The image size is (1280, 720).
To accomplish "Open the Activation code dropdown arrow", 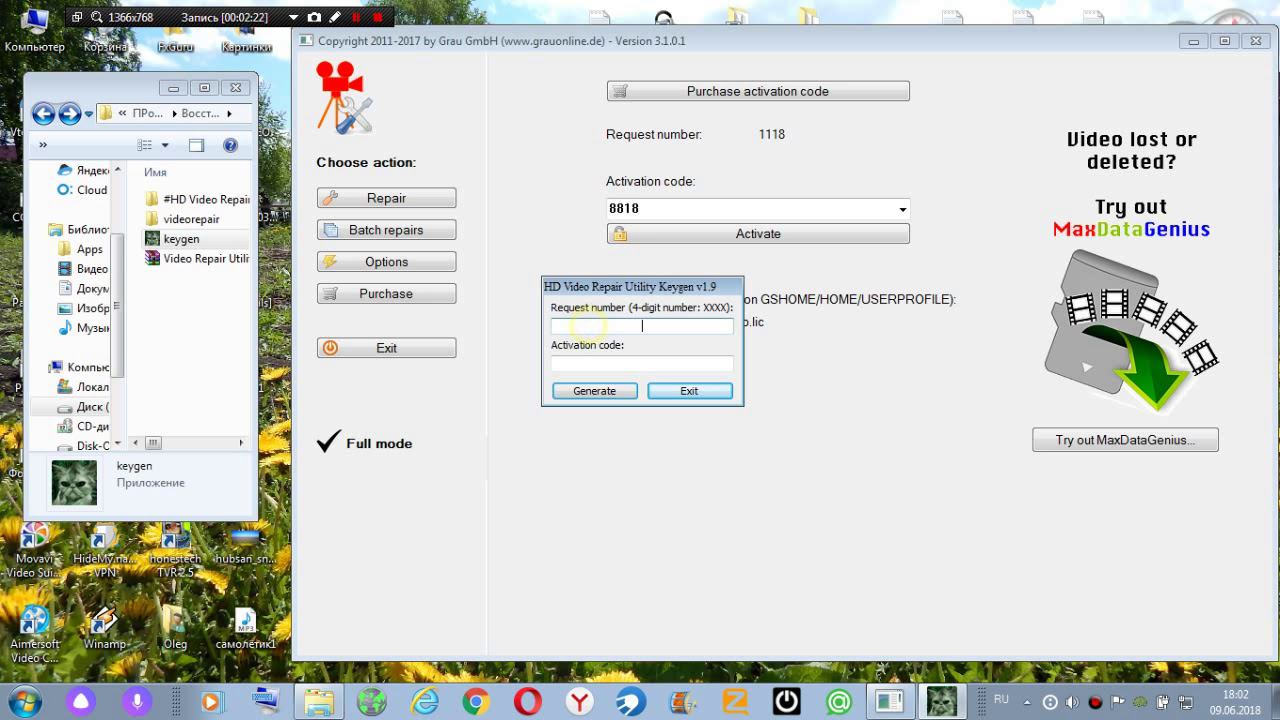I will (902, 209).
